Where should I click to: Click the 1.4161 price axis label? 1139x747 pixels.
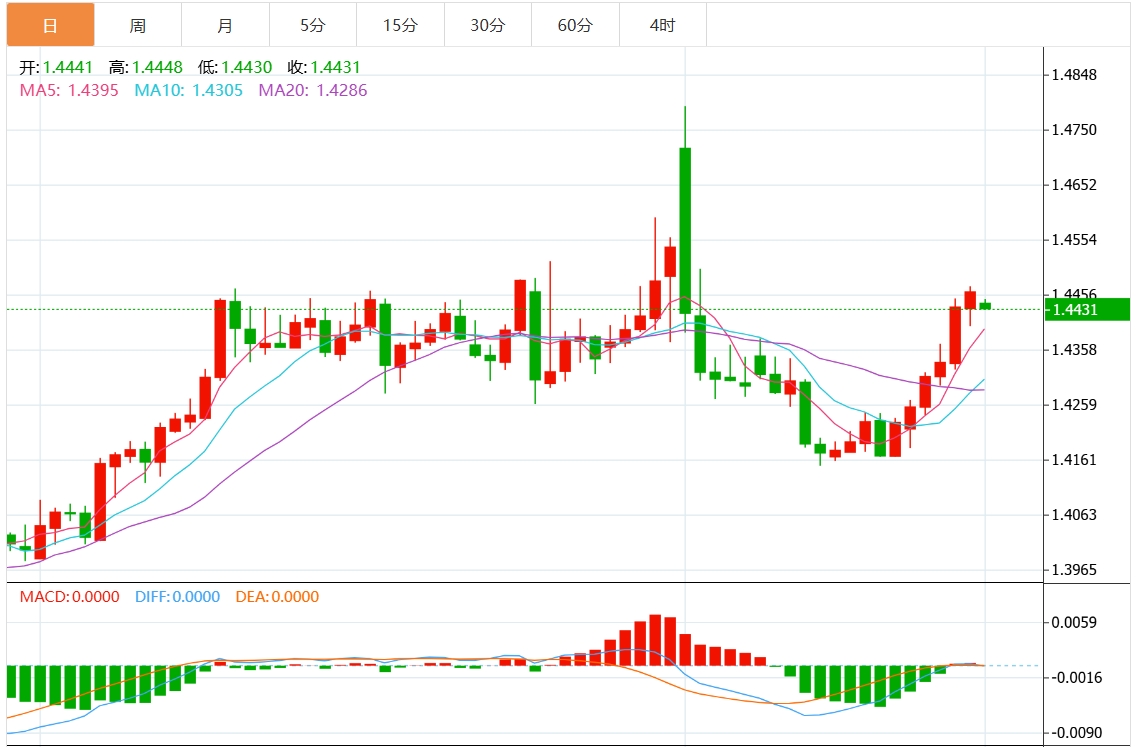1074,460
